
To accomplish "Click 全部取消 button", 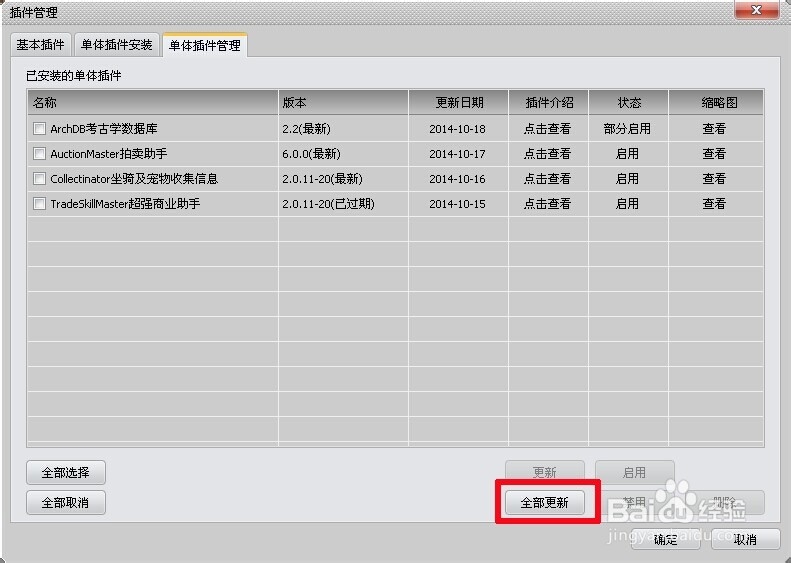I will click(66, 502).
